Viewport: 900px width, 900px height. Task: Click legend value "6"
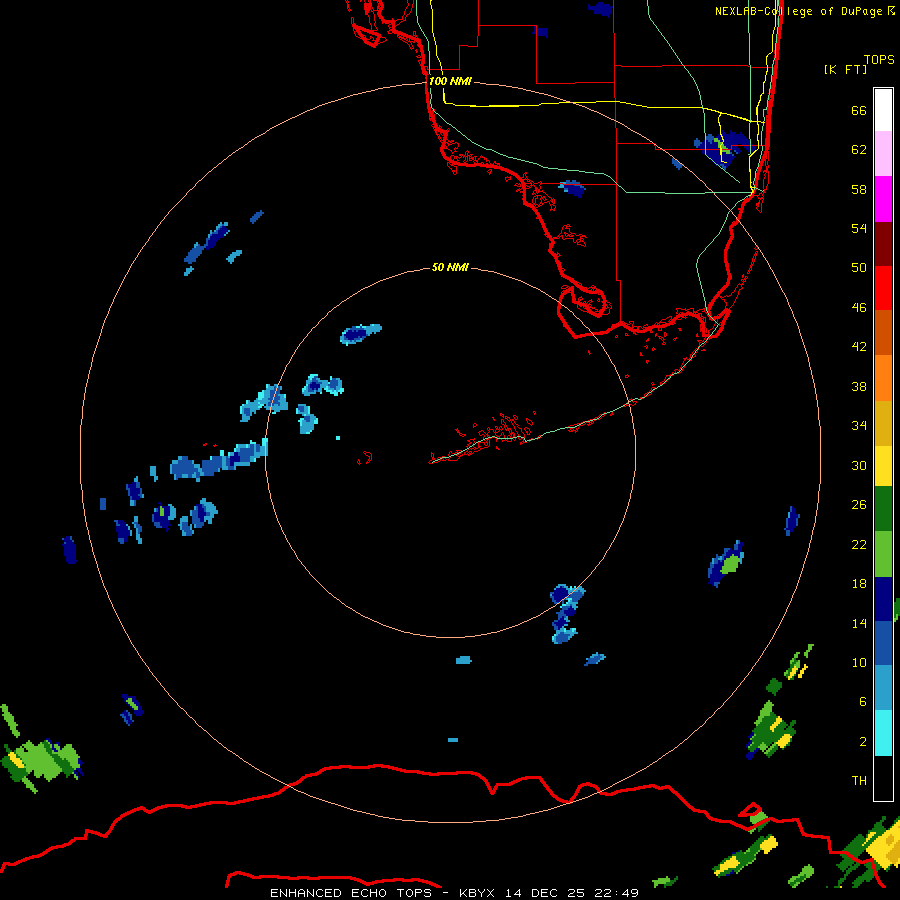point(863,701)
